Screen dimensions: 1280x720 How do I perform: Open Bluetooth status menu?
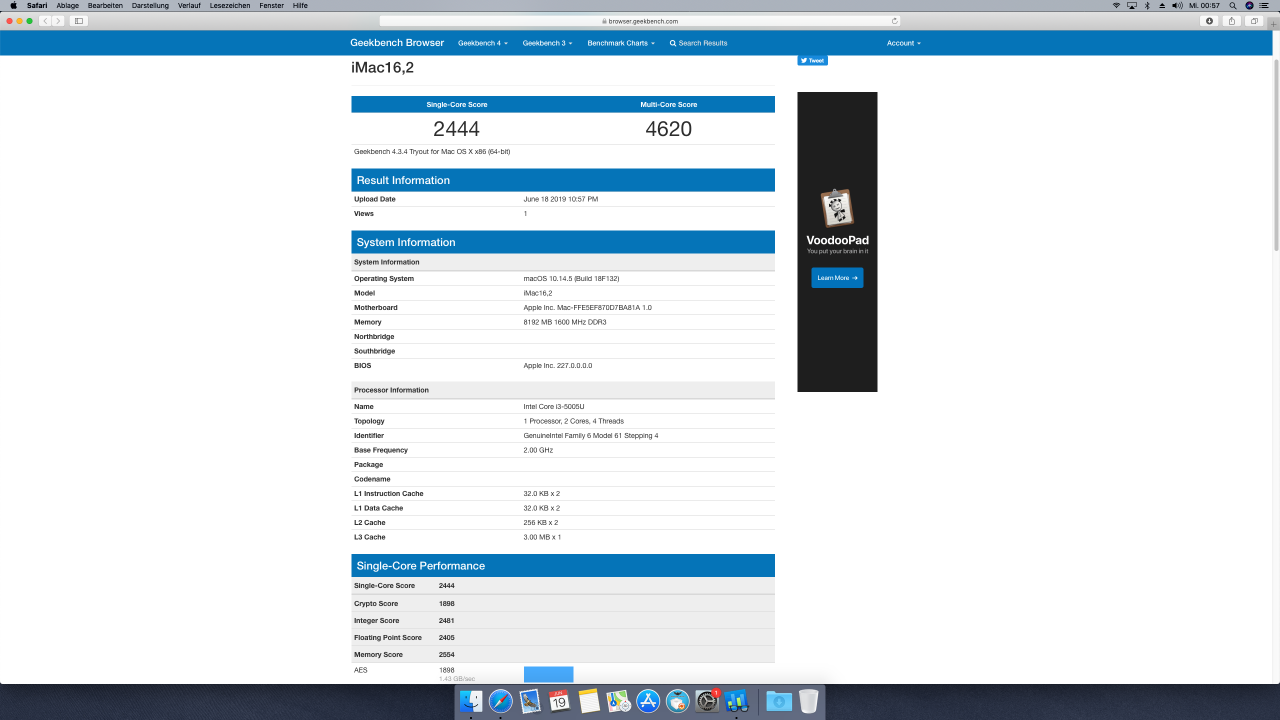[1146, 5]
